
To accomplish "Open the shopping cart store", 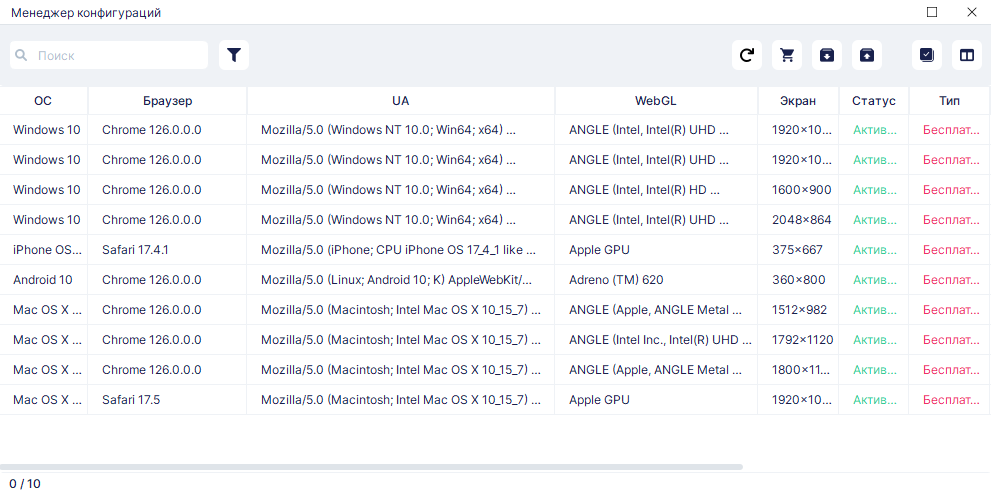I will click(x=787, y=55).
